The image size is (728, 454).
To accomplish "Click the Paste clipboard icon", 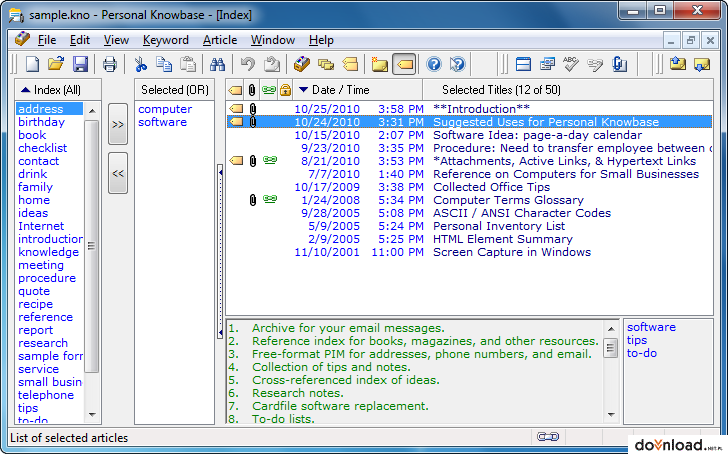I will (188, 64).
